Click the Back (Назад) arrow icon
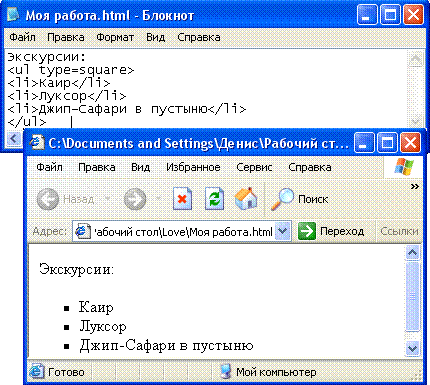Viewport: 430px width, 385px height. (47, 199)
